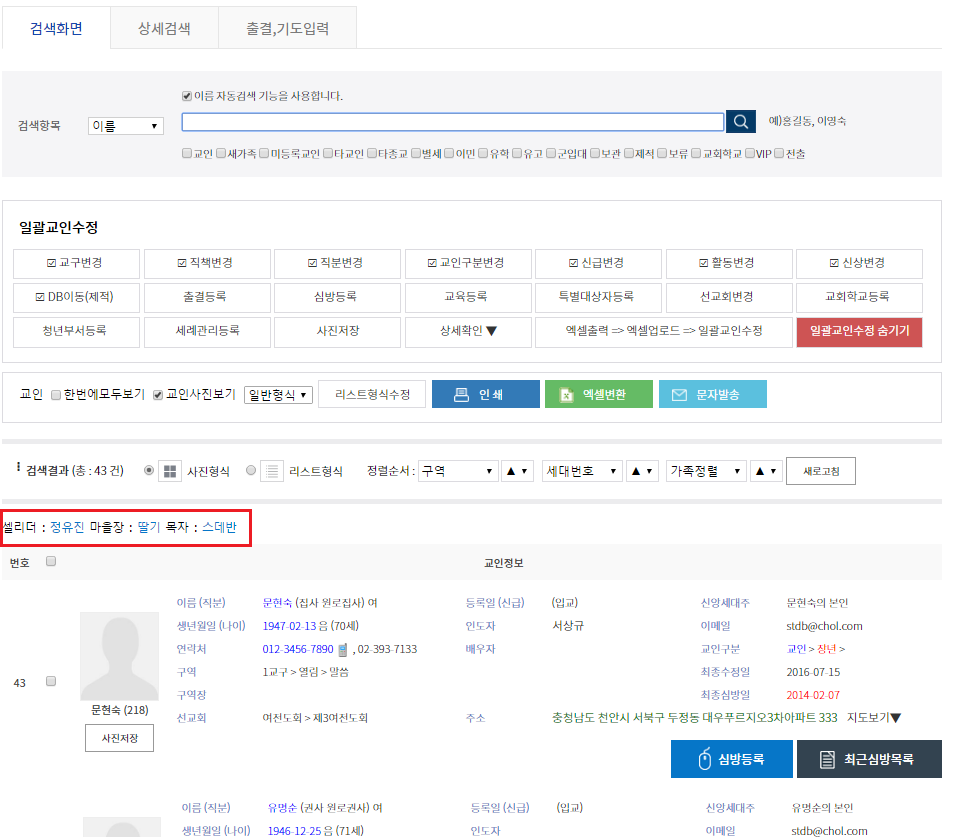Screen dimensions: 970x837
Task: Click the 인쇄 print button
Action: [486, 394]
